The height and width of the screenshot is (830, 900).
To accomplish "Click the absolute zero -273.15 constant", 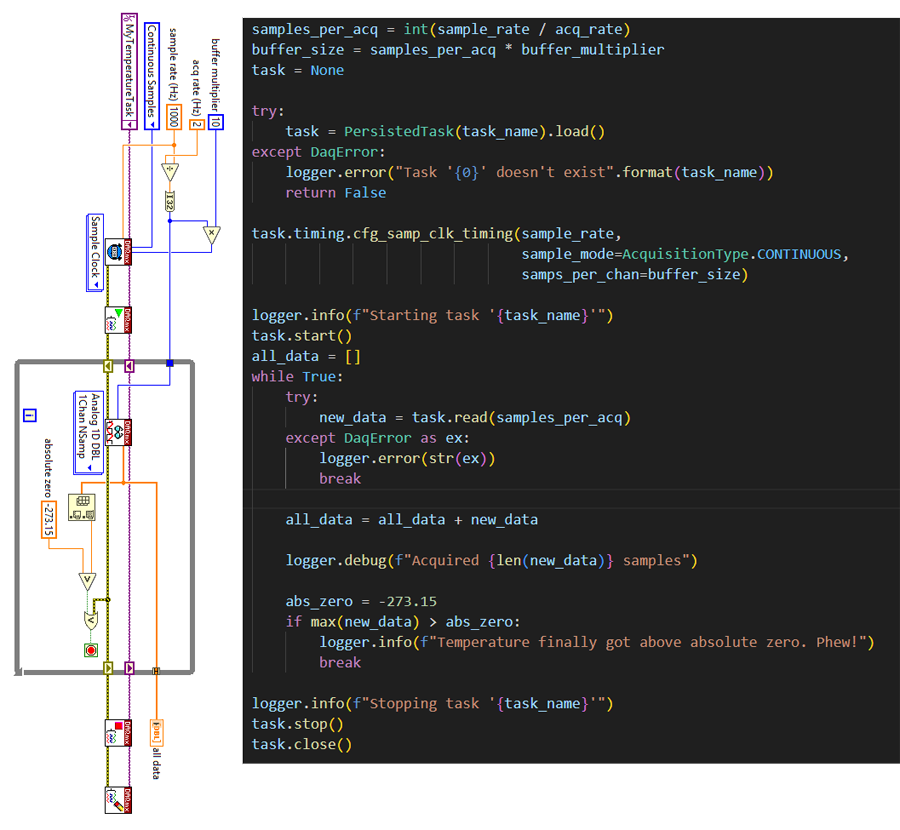I will 48,520.
